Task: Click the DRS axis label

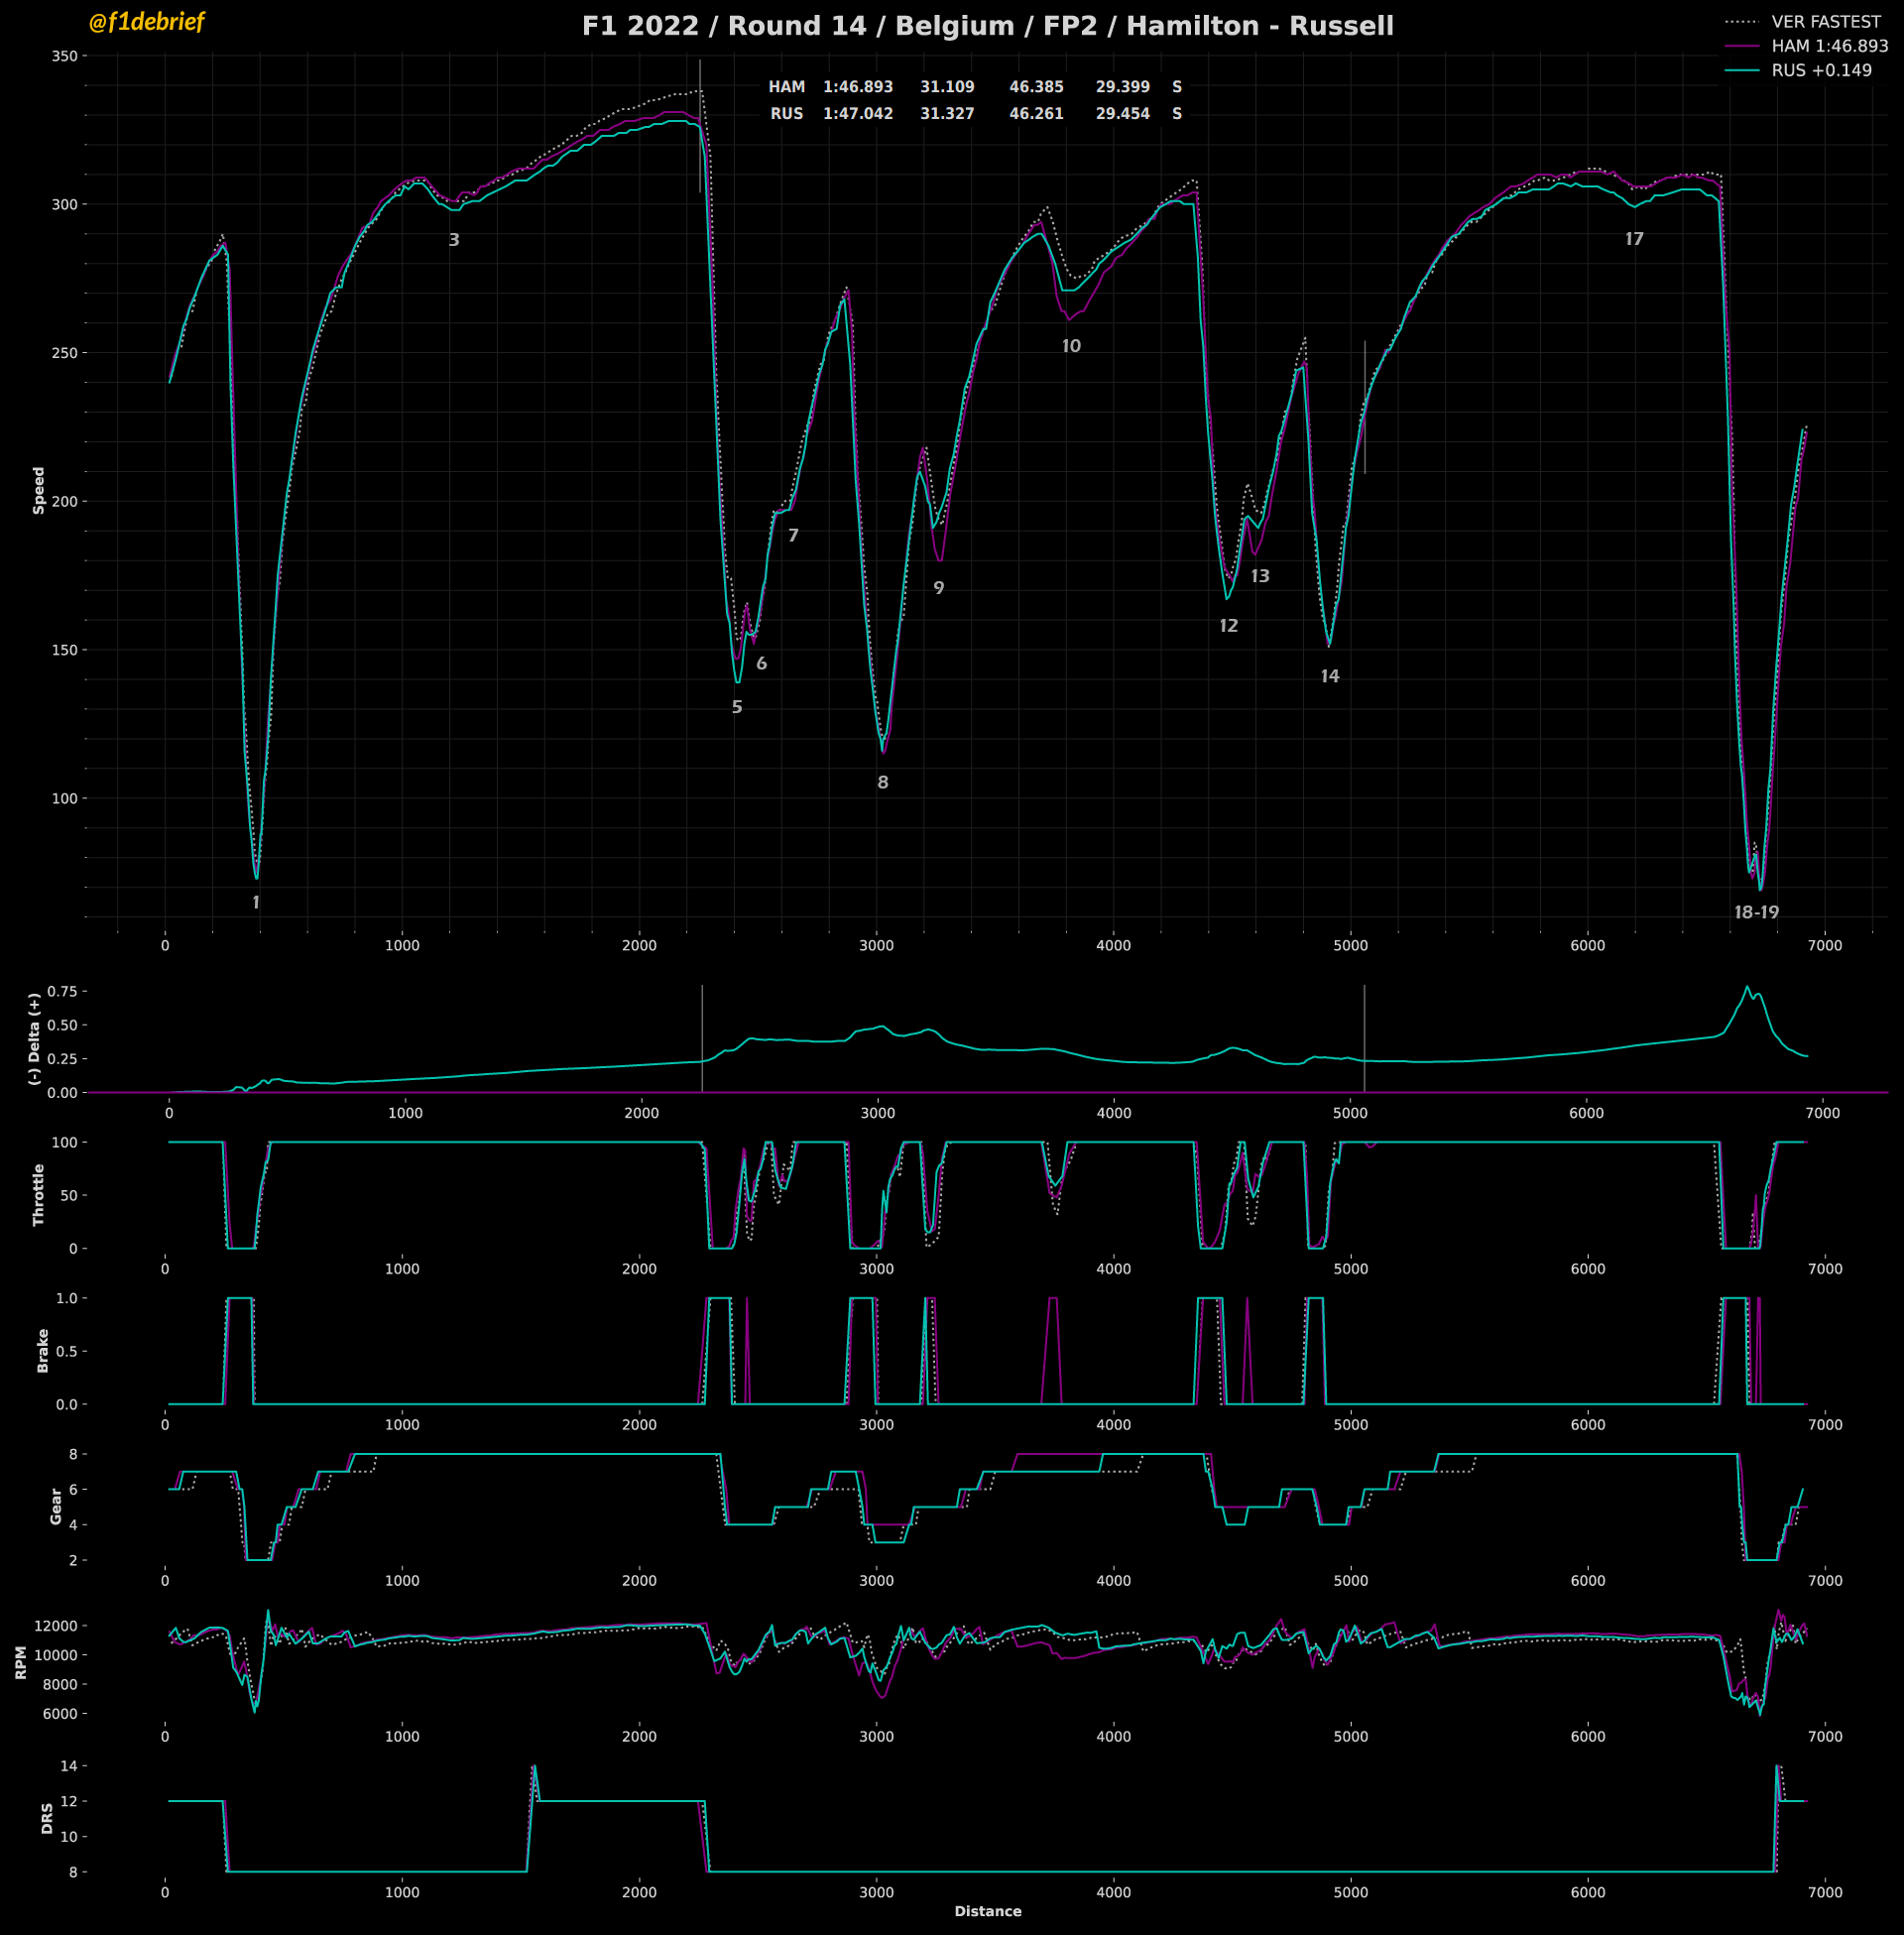Action: [46, 1818]
